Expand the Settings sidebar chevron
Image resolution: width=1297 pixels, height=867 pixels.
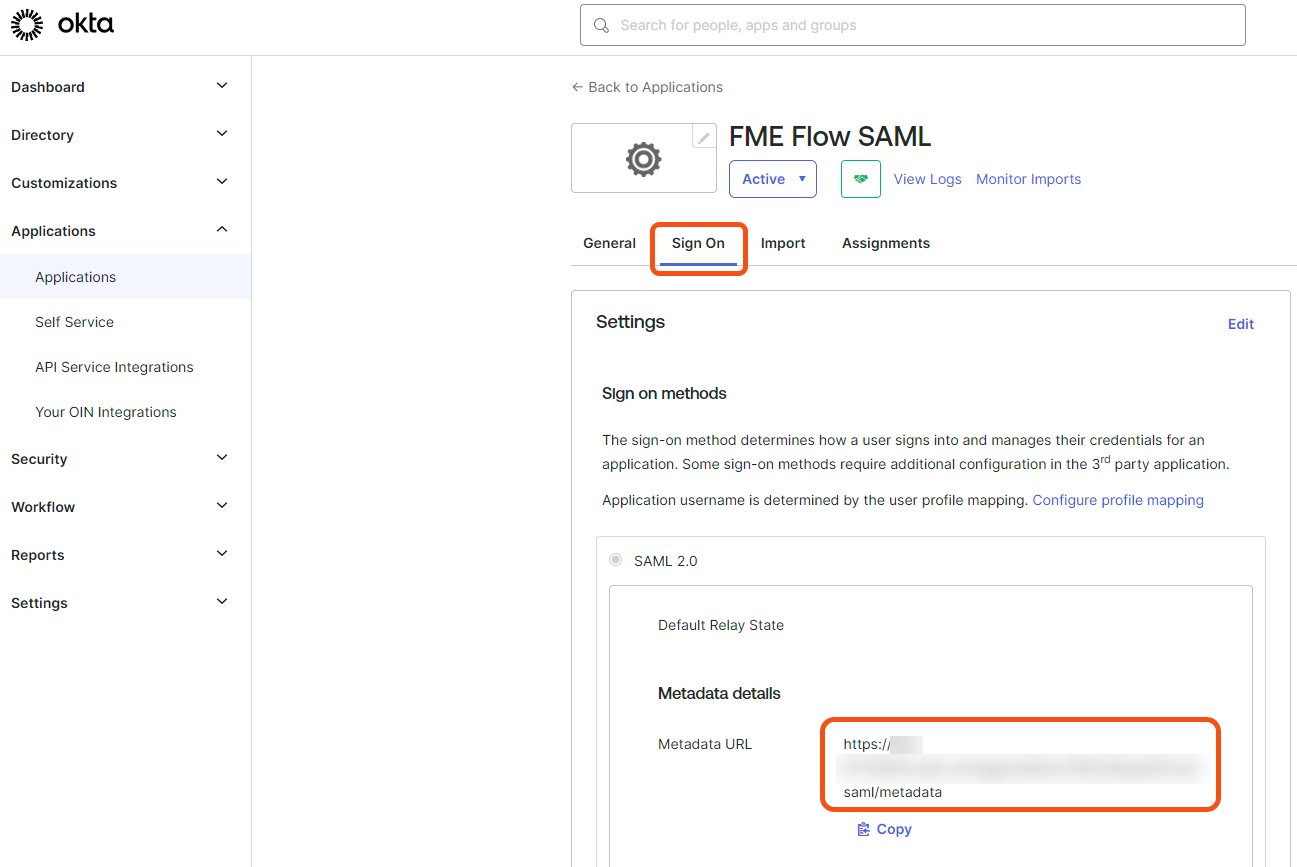[x=222, y=602]
